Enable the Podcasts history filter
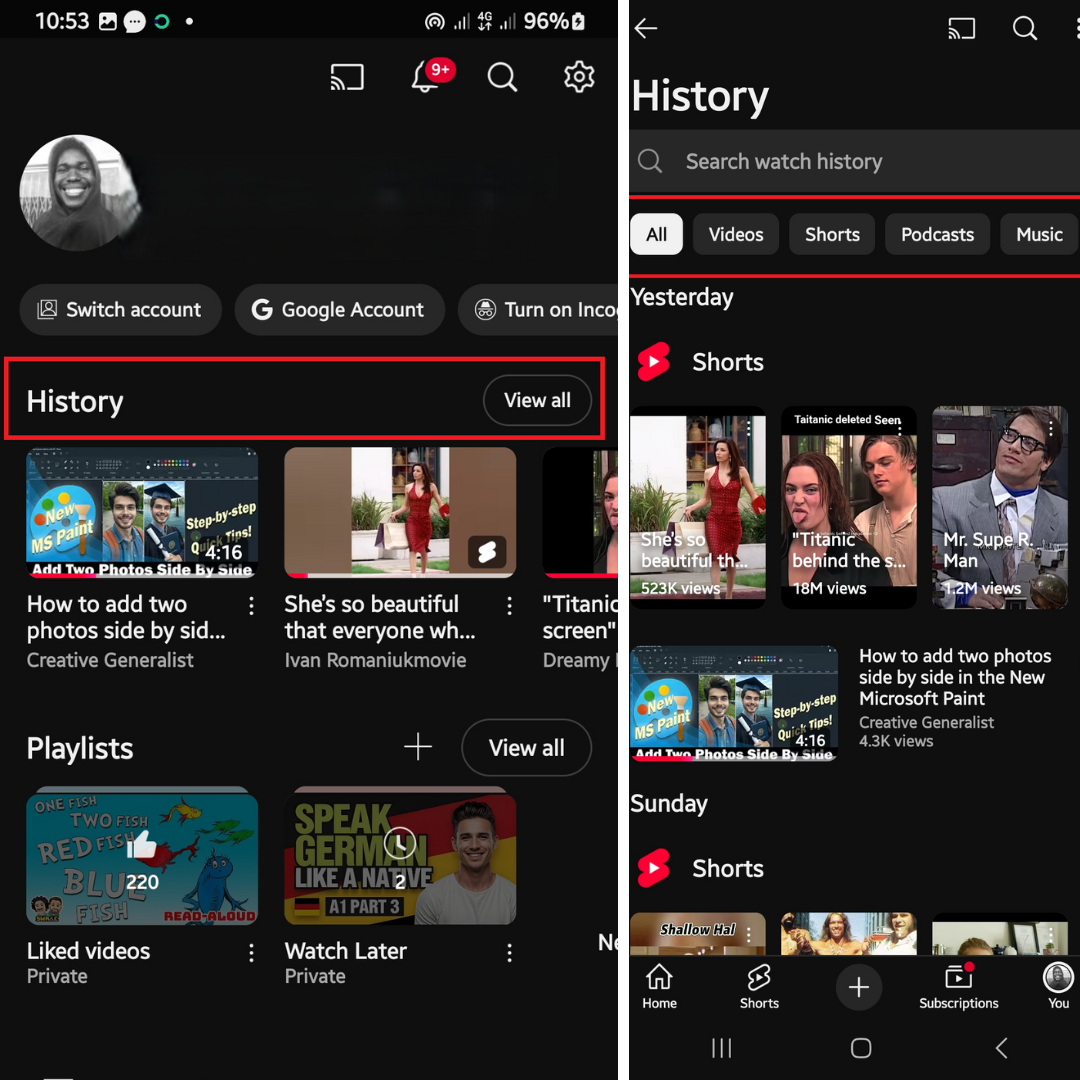Screen dimensions: 1080x1080 tap(937, 234)
